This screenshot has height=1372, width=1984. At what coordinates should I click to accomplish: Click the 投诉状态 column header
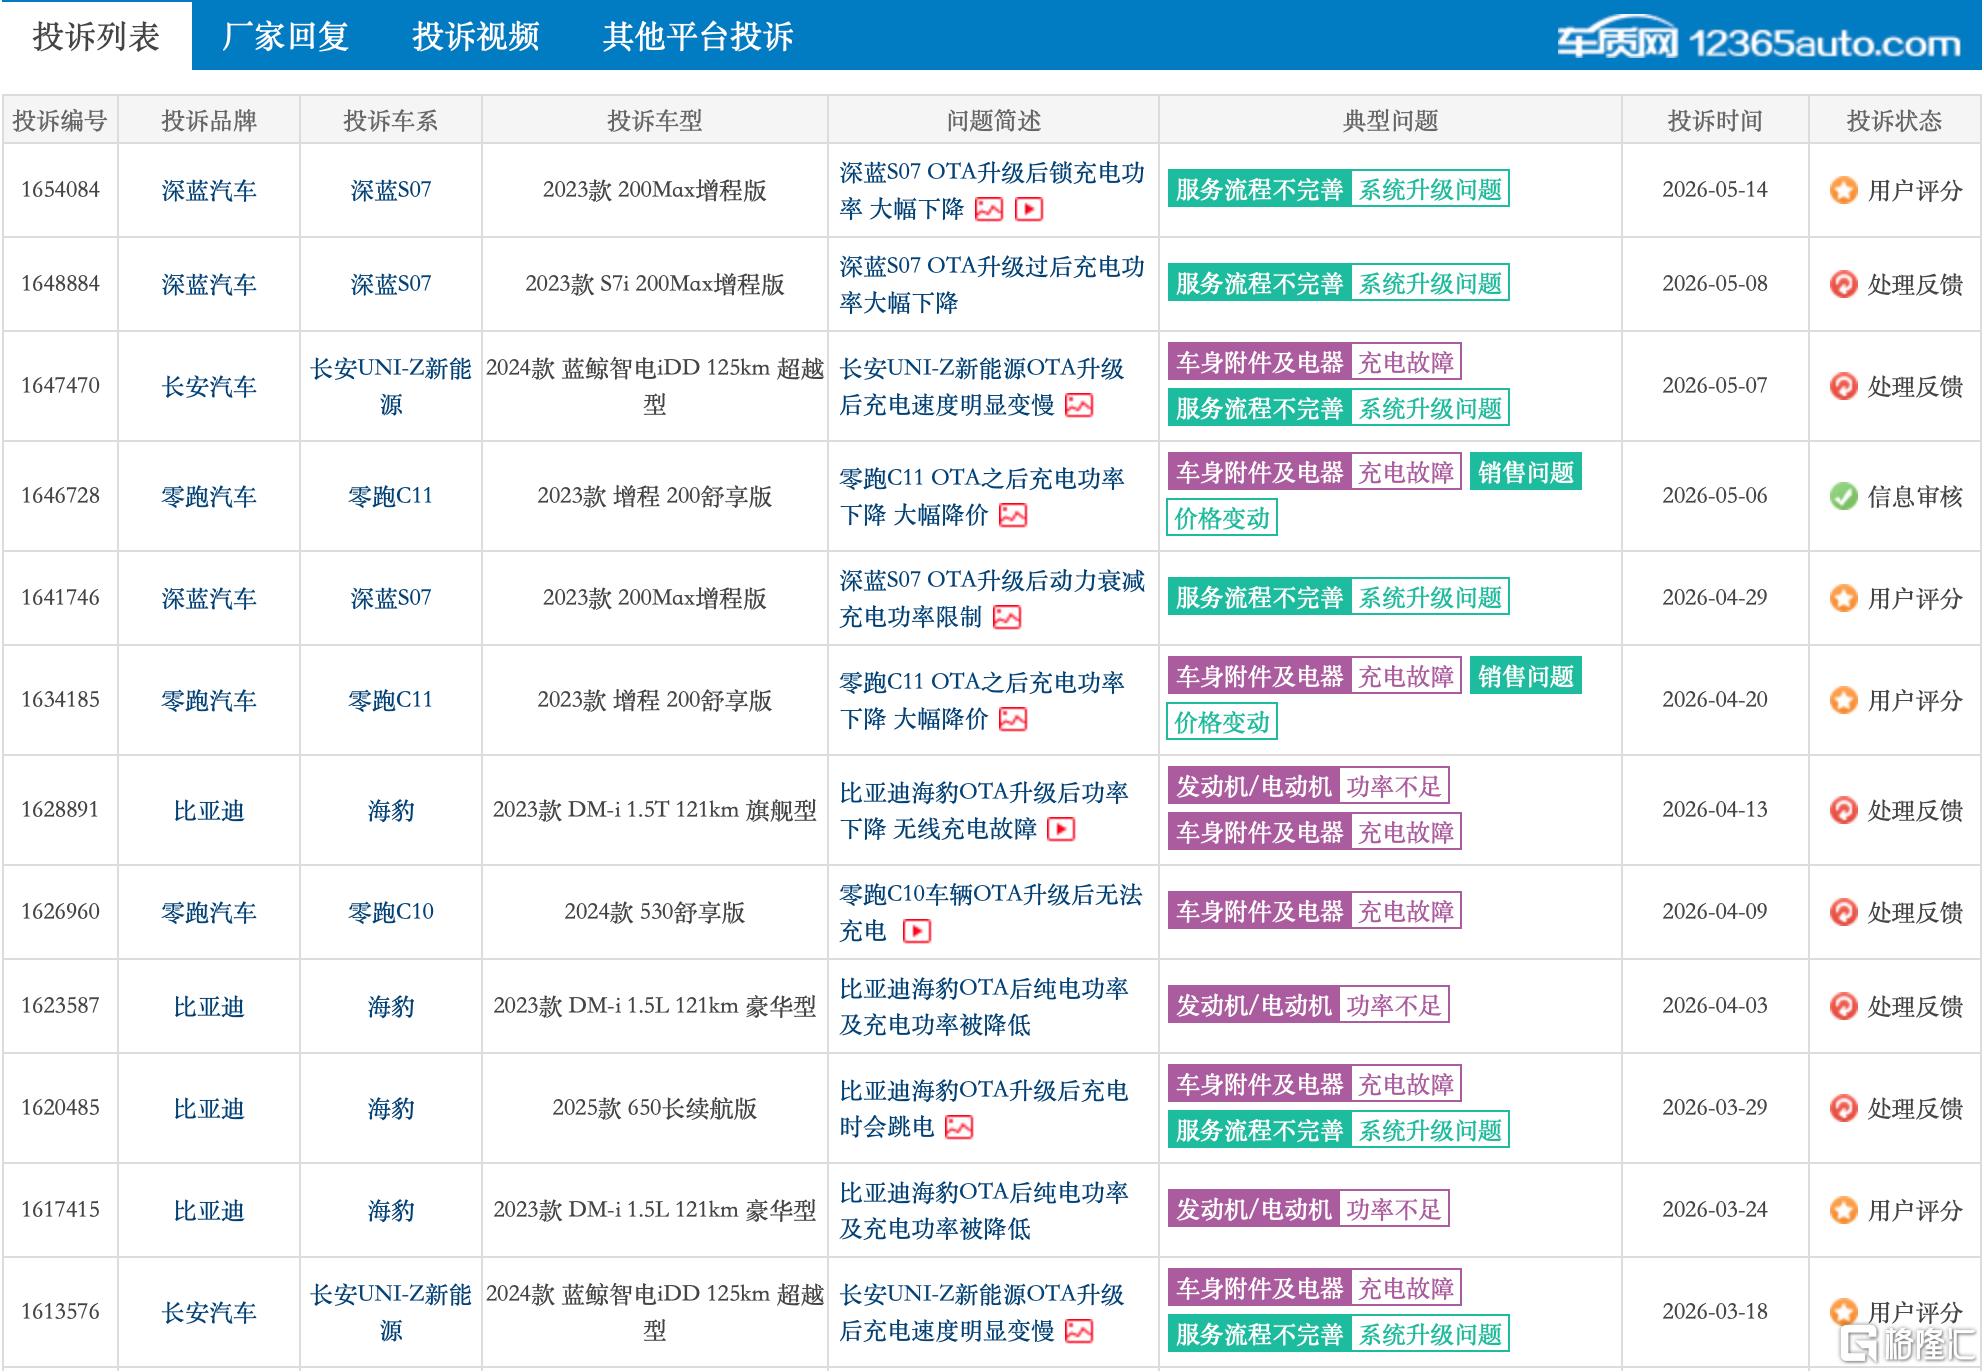click(1894, 121)
